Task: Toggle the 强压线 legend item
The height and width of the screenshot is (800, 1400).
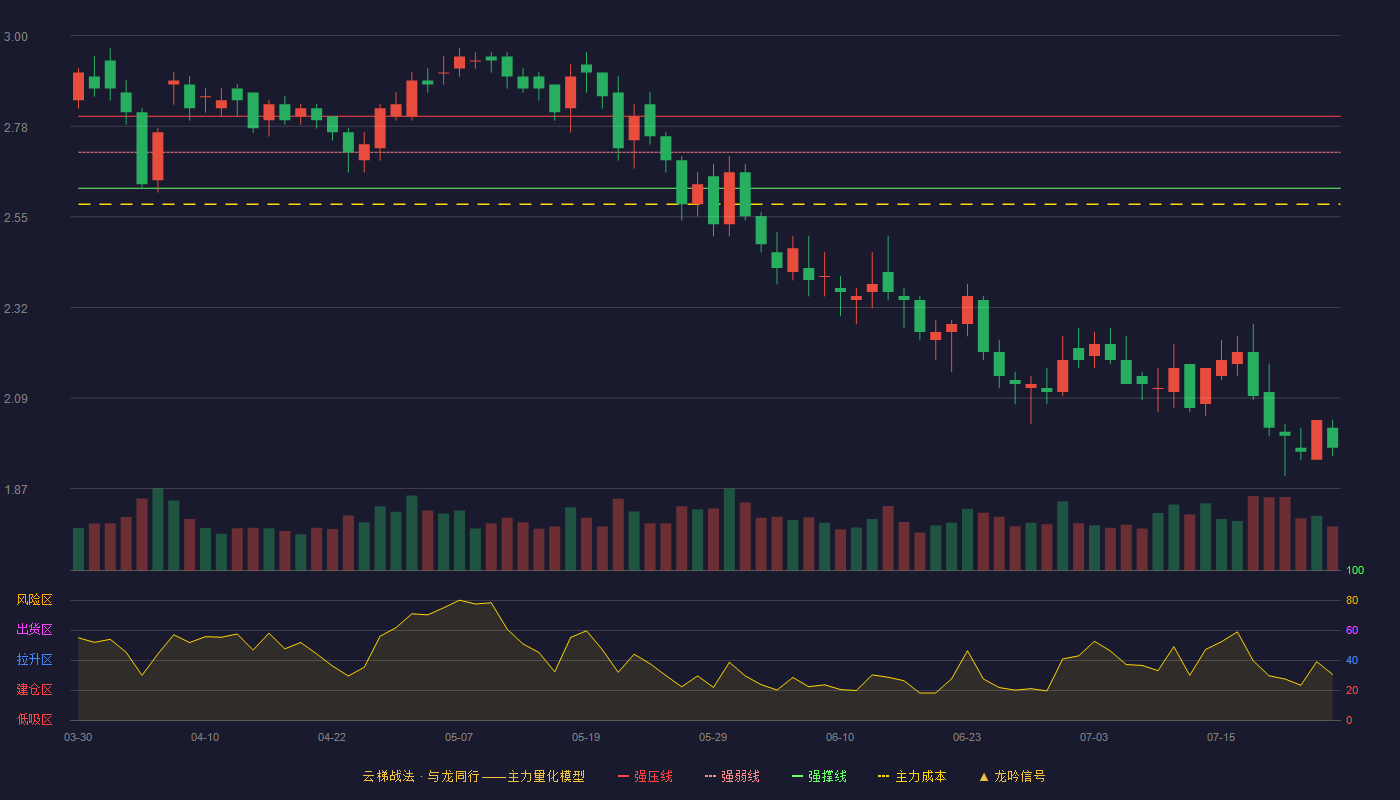Action: [x=645, y=776]
